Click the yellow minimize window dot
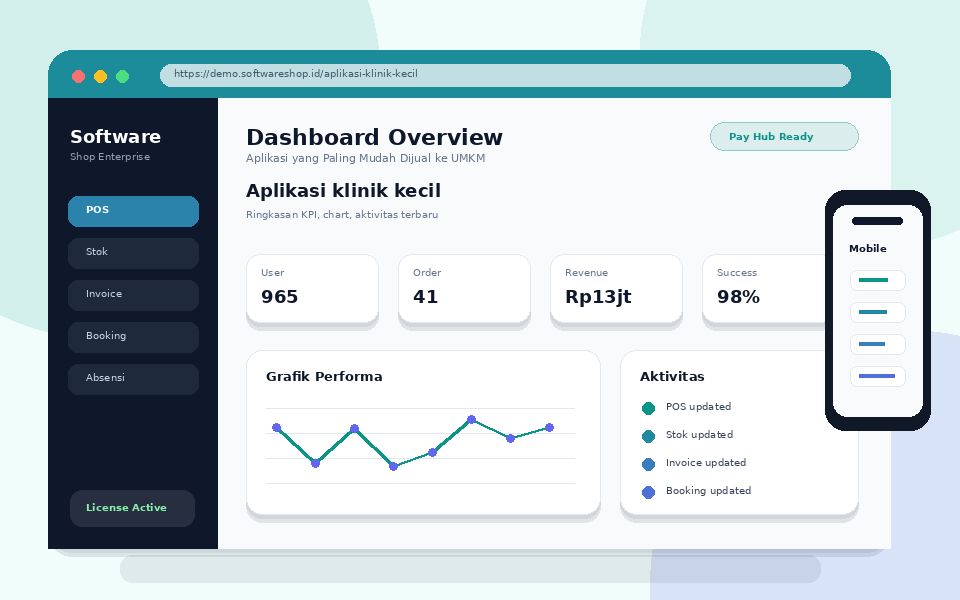This screenshot has height=600, width=960. click(100, 77)
